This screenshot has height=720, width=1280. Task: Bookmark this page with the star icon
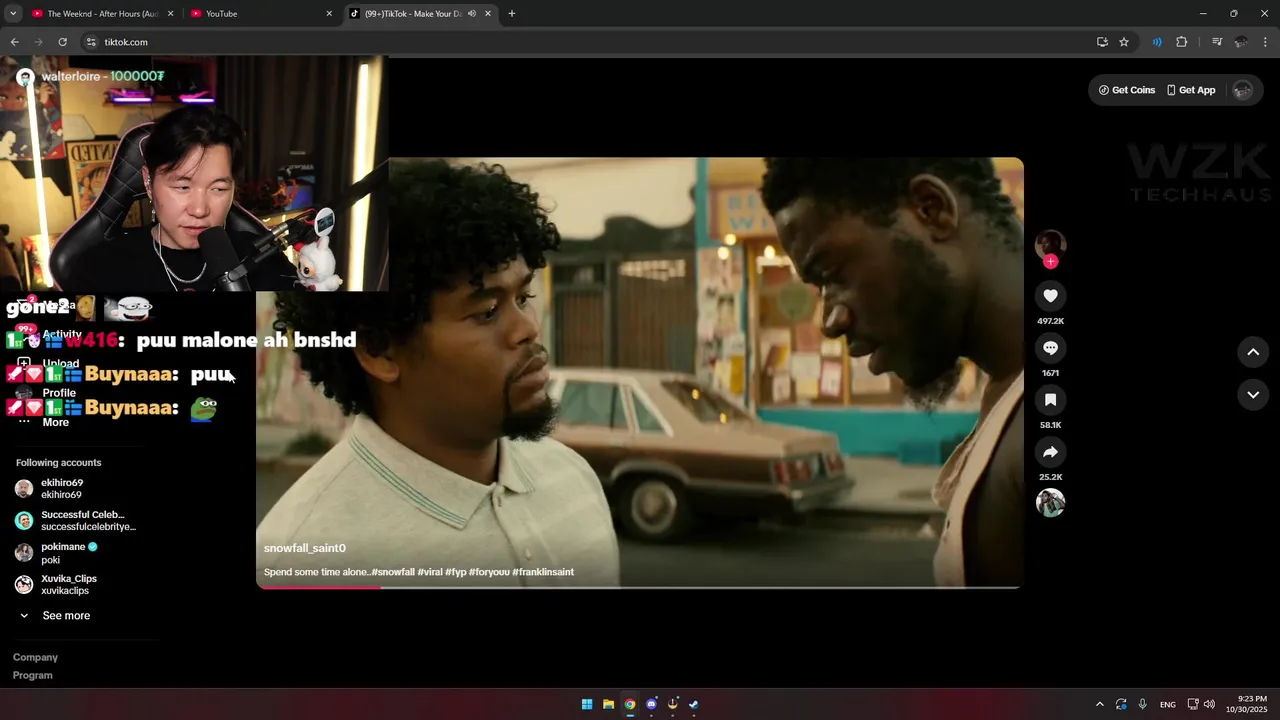1124,42
